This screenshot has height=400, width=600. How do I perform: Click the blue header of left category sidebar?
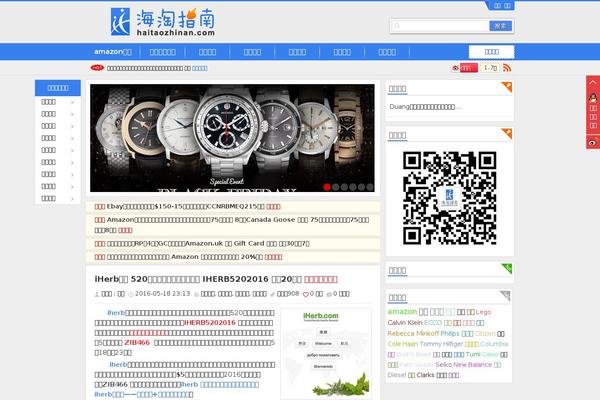[x=58, y=88]
